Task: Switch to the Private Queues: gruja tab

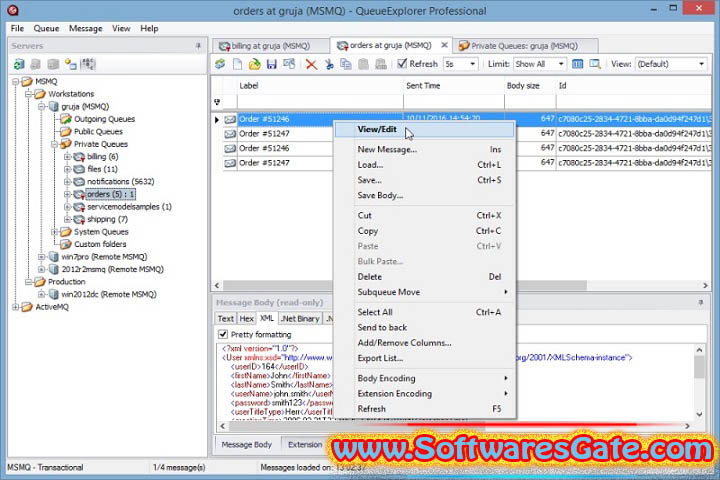Action: [525, 46]
